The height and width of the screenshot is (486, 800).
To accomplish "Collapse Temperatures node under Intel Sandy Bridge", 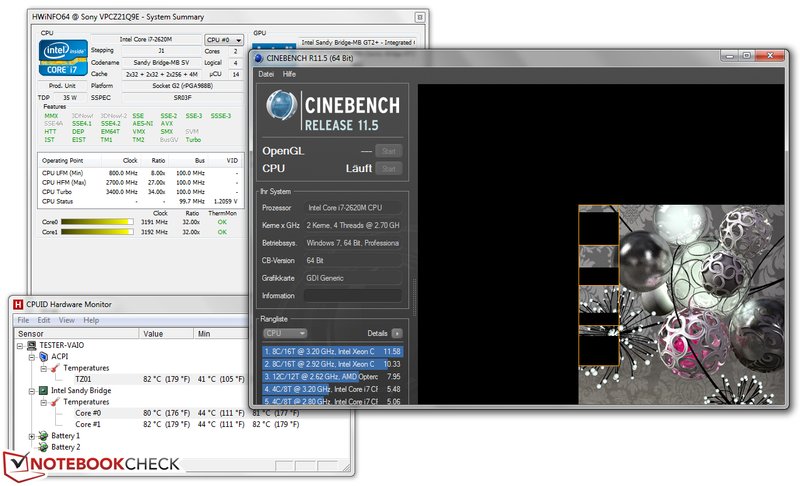I will click(x=43, y=402).
